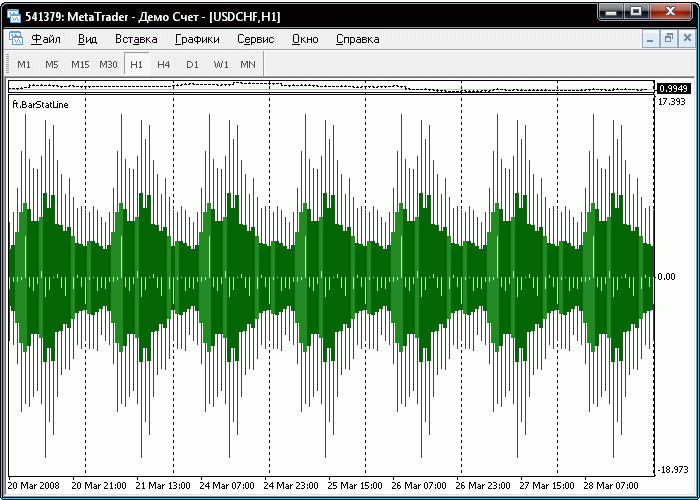Restore the inner chart window
700x500 pixels.
tap(669, 39)
